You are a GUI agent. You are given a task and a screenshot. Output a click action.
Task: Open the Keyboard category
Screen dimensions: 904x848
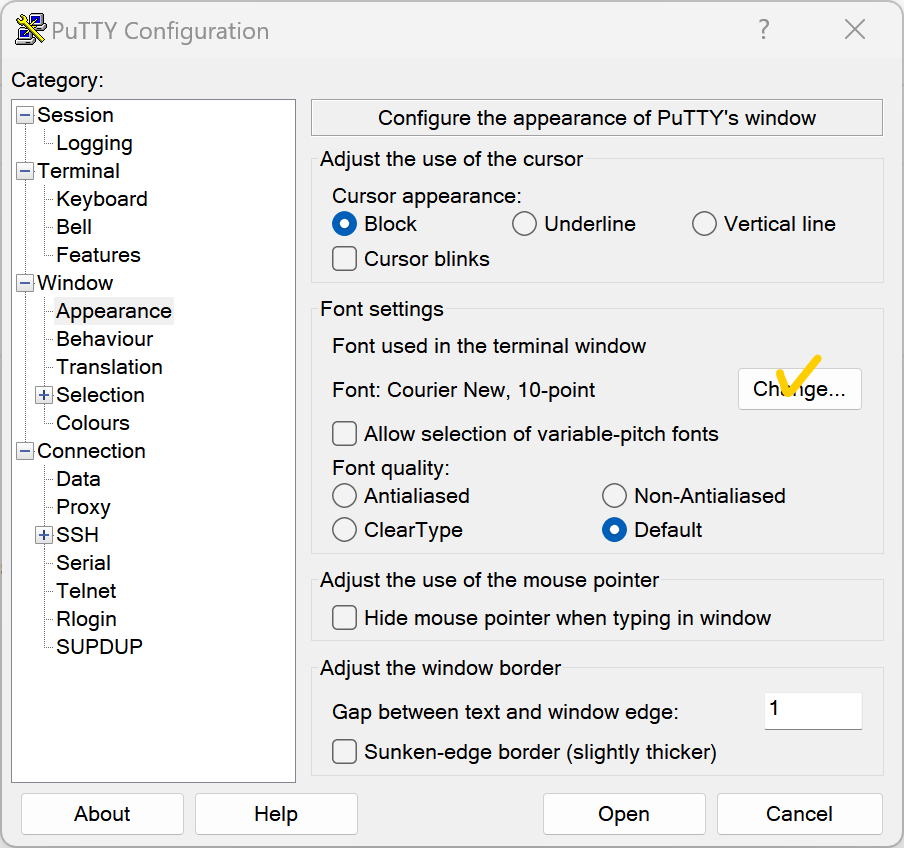[102, 199]
